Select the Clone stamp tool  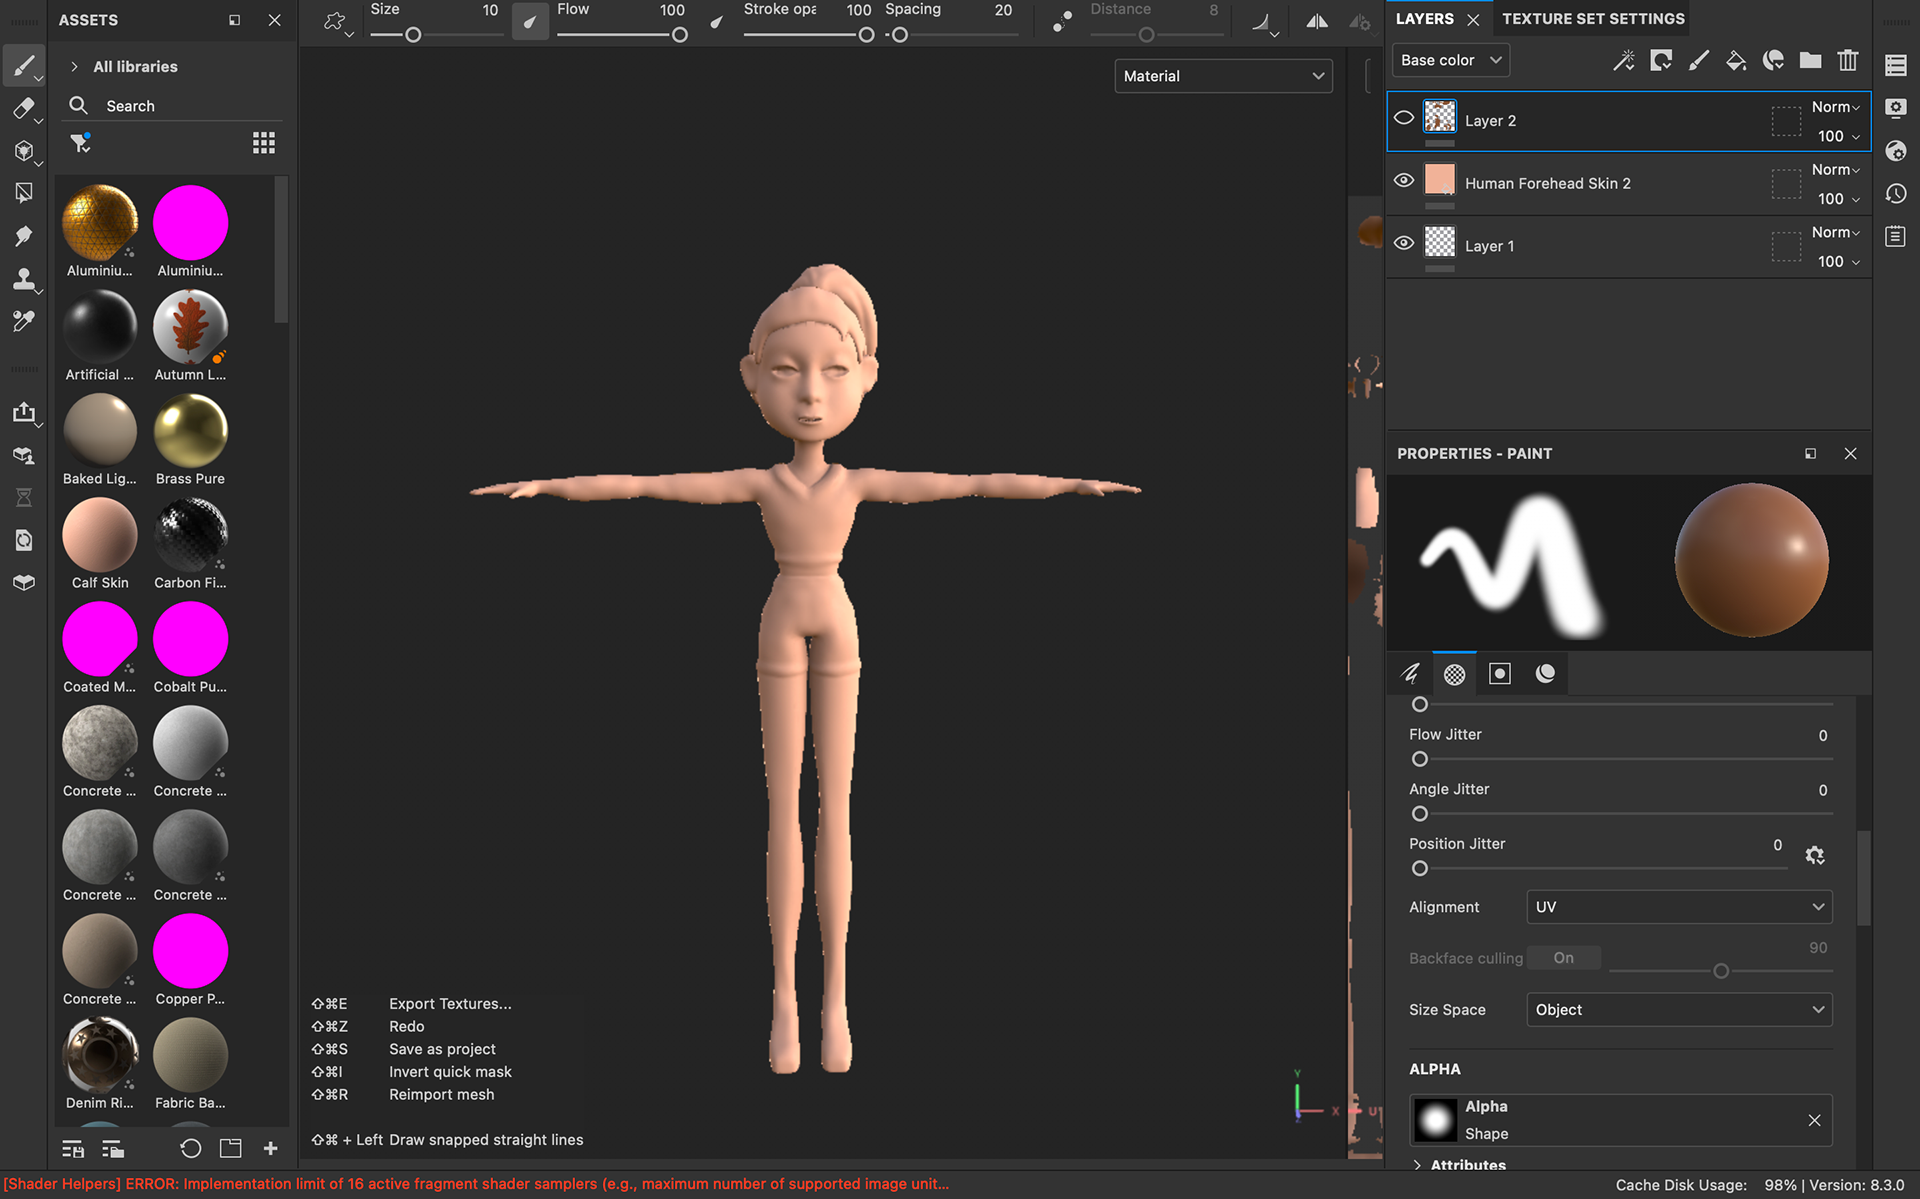(24, 279)
